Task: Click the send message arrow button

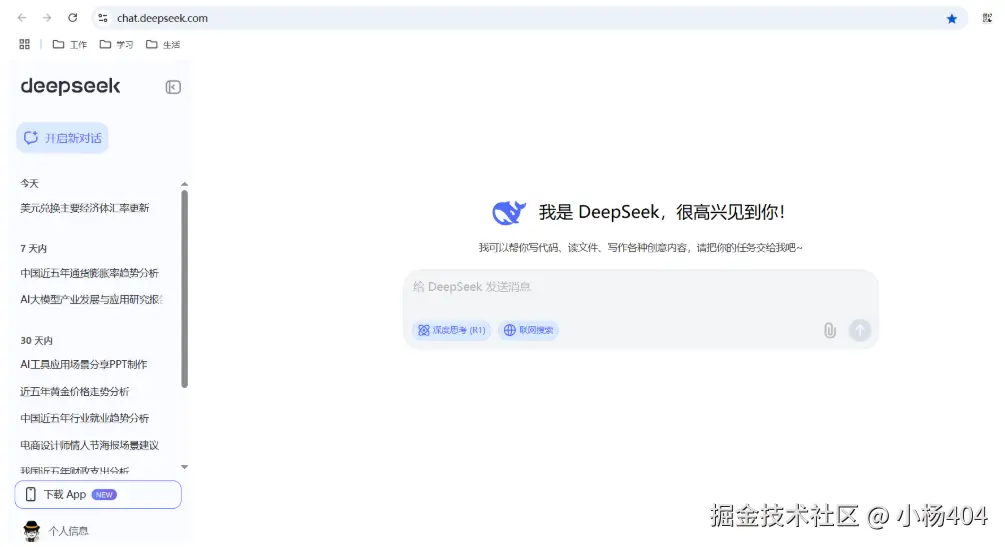Action: pos(860,330)
